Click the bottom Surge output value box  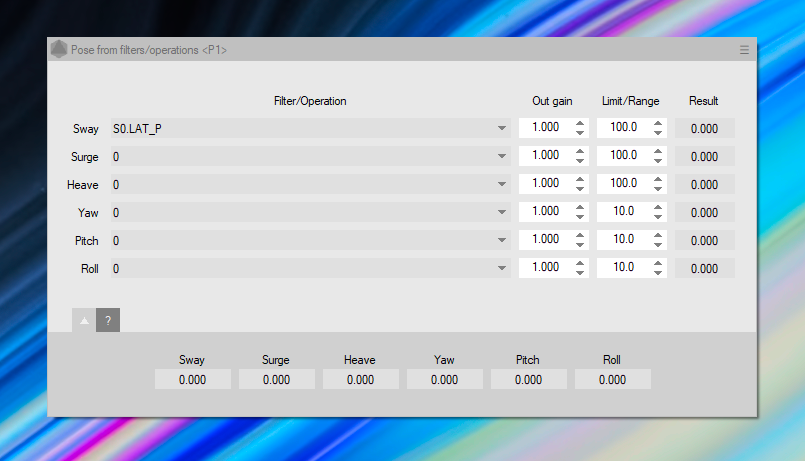(x=277, y=379)
